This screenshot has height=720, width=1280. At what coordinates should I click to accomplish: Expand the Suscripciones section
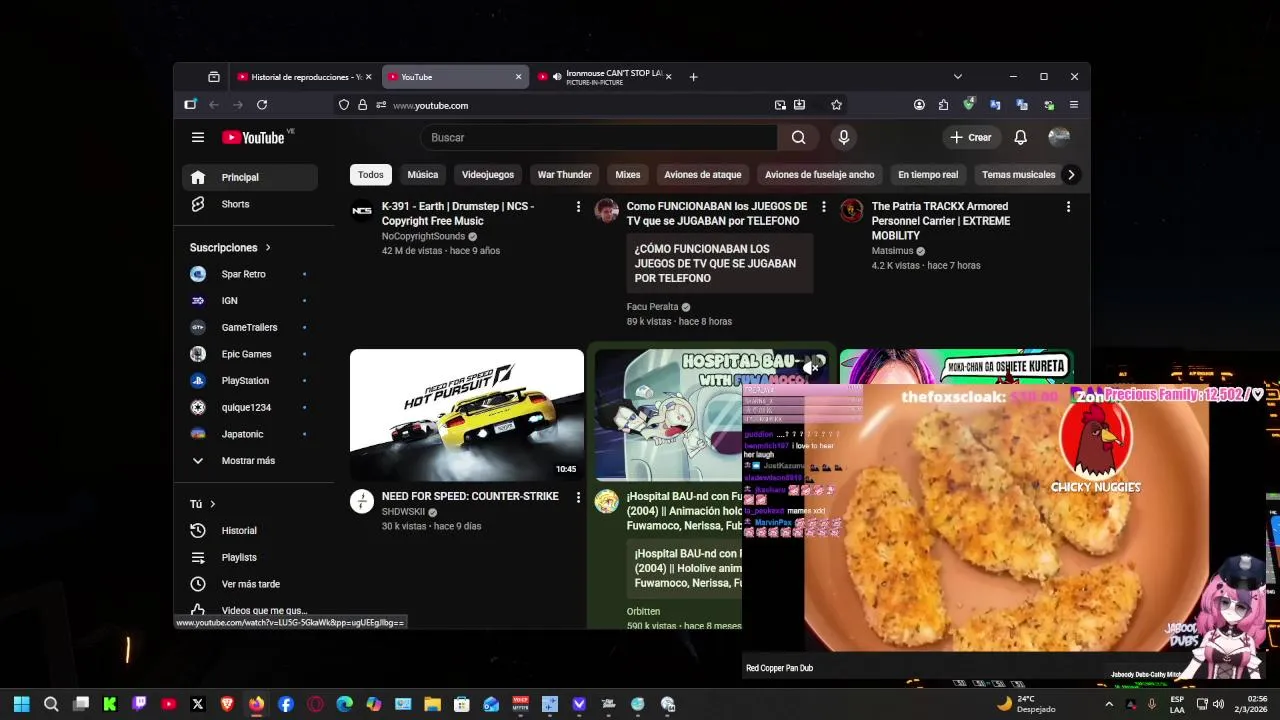[230, 247]
